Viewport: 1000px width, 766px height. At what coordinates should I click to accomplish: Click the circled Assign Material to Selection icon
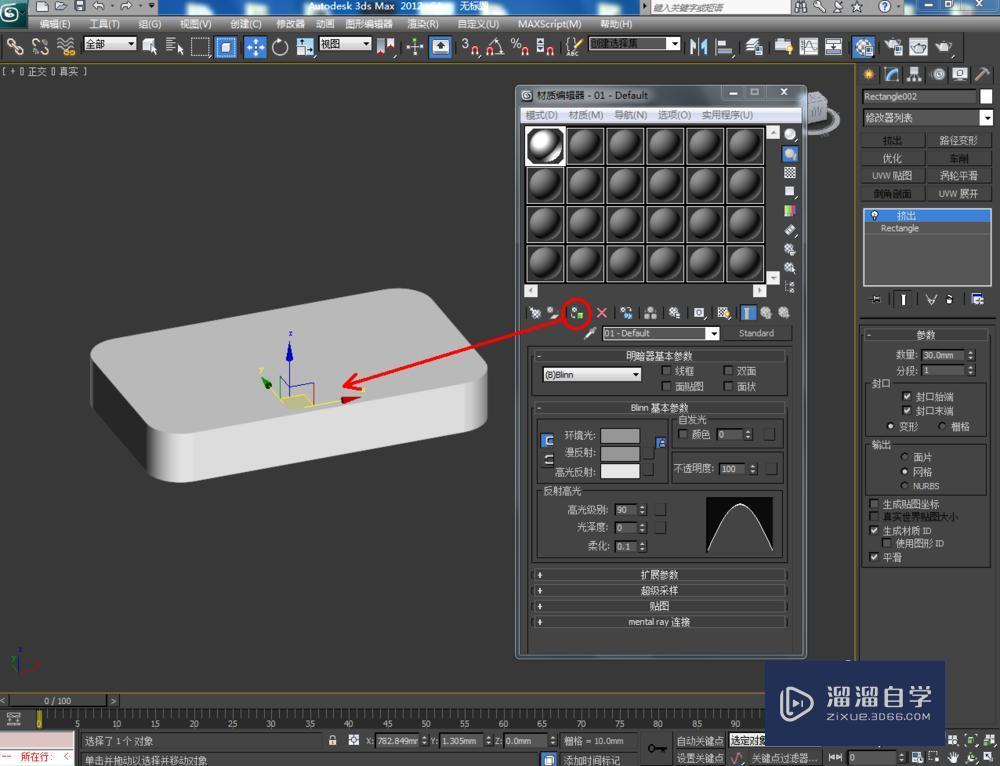(x=575, y=313)
